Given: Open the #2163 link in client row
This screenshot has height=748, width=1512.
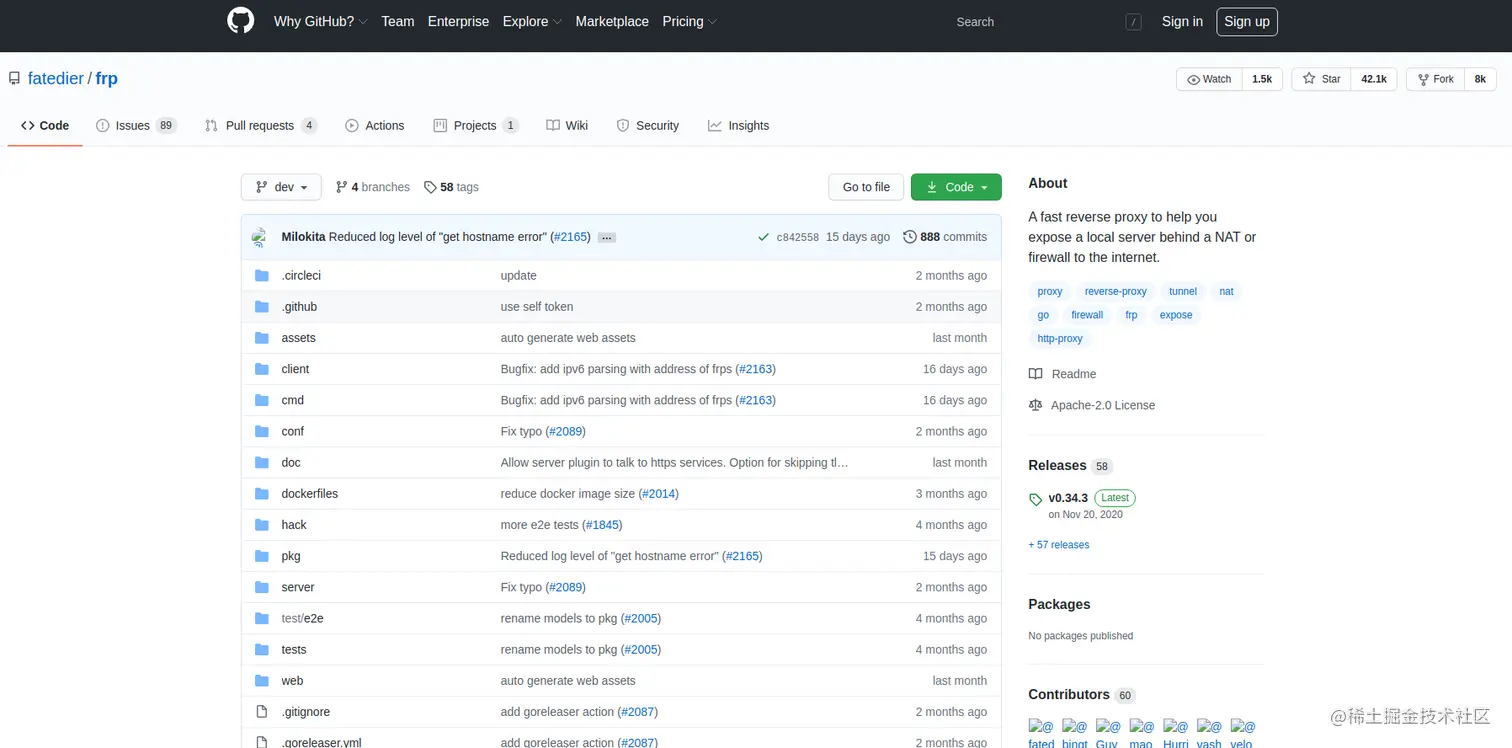Looking at the screenshot, I should (x=755, y=369).
